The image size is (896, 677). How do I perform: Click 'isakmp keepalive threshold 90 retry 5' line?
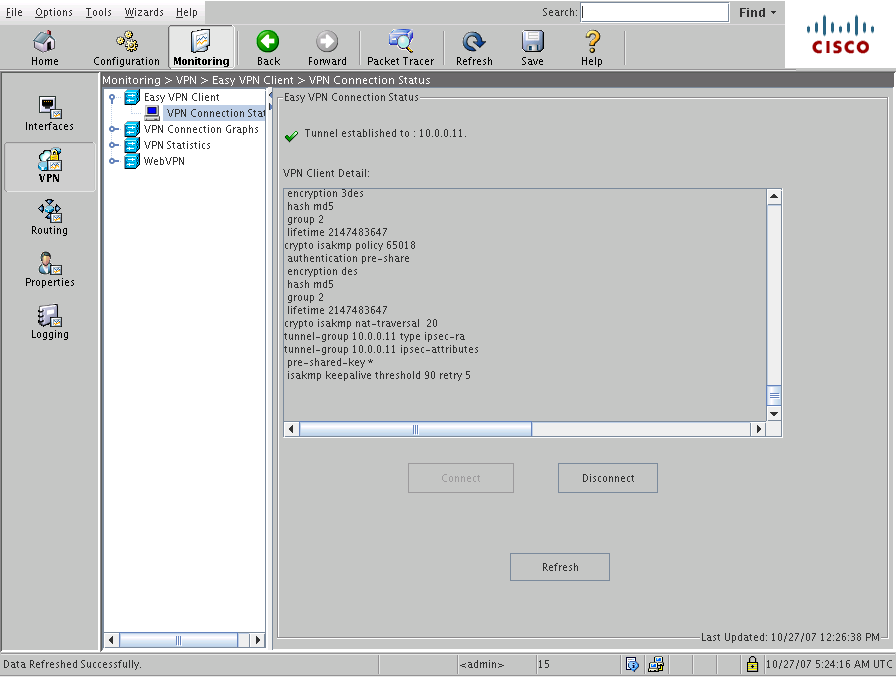point(379,375)
